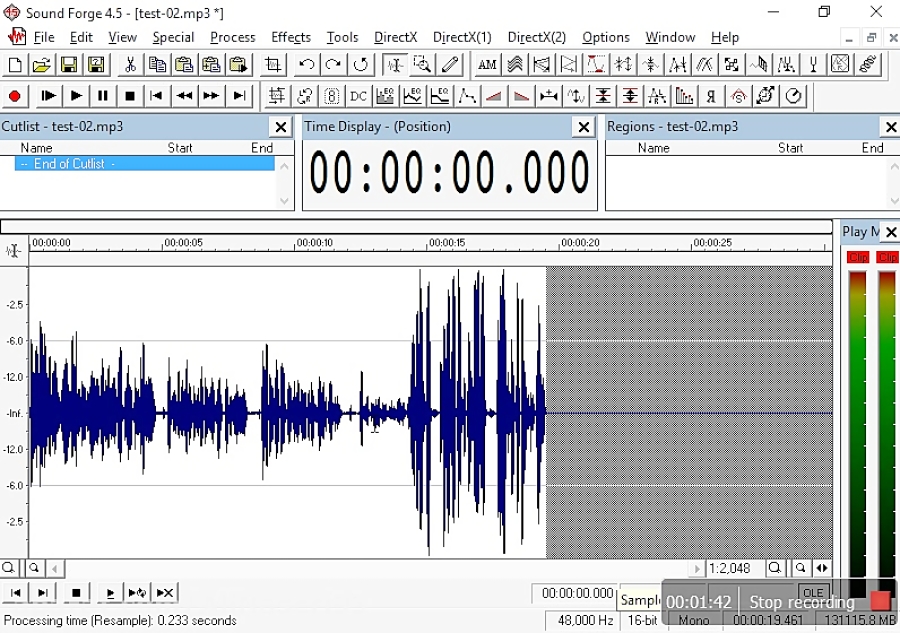
Task: Go to end in the top transport toolbar
Action: click(239, 96)
